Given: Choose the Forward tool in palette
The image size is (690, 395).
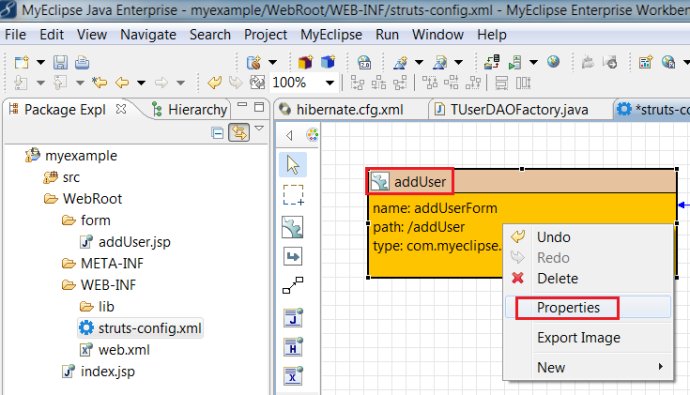Looking at the screenshot, I should tap(293, 256).
